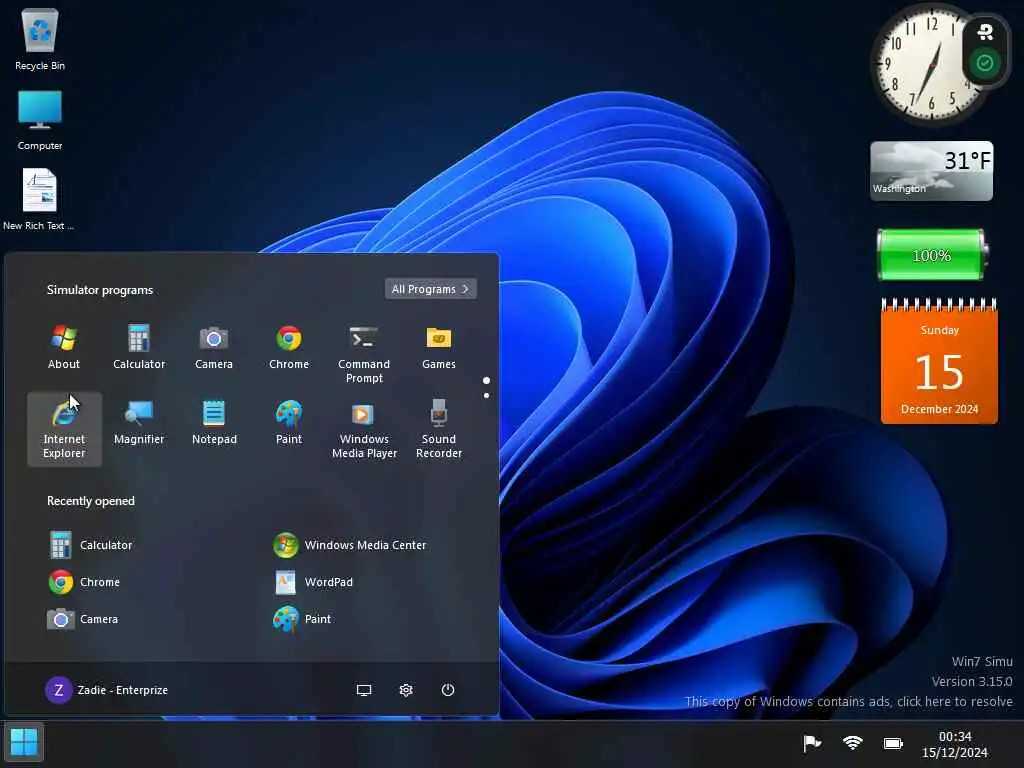
Task: Switch to second start menu page dot
Action: tap(486, 396)
